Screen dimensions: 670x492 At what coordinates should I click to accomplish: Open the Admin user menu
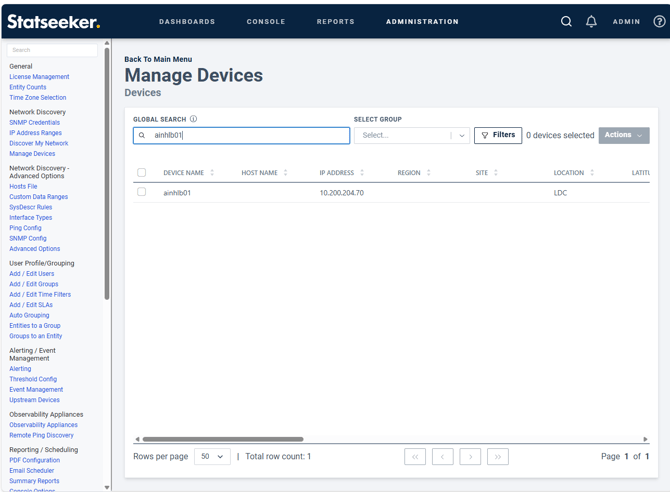coord(626,21)
